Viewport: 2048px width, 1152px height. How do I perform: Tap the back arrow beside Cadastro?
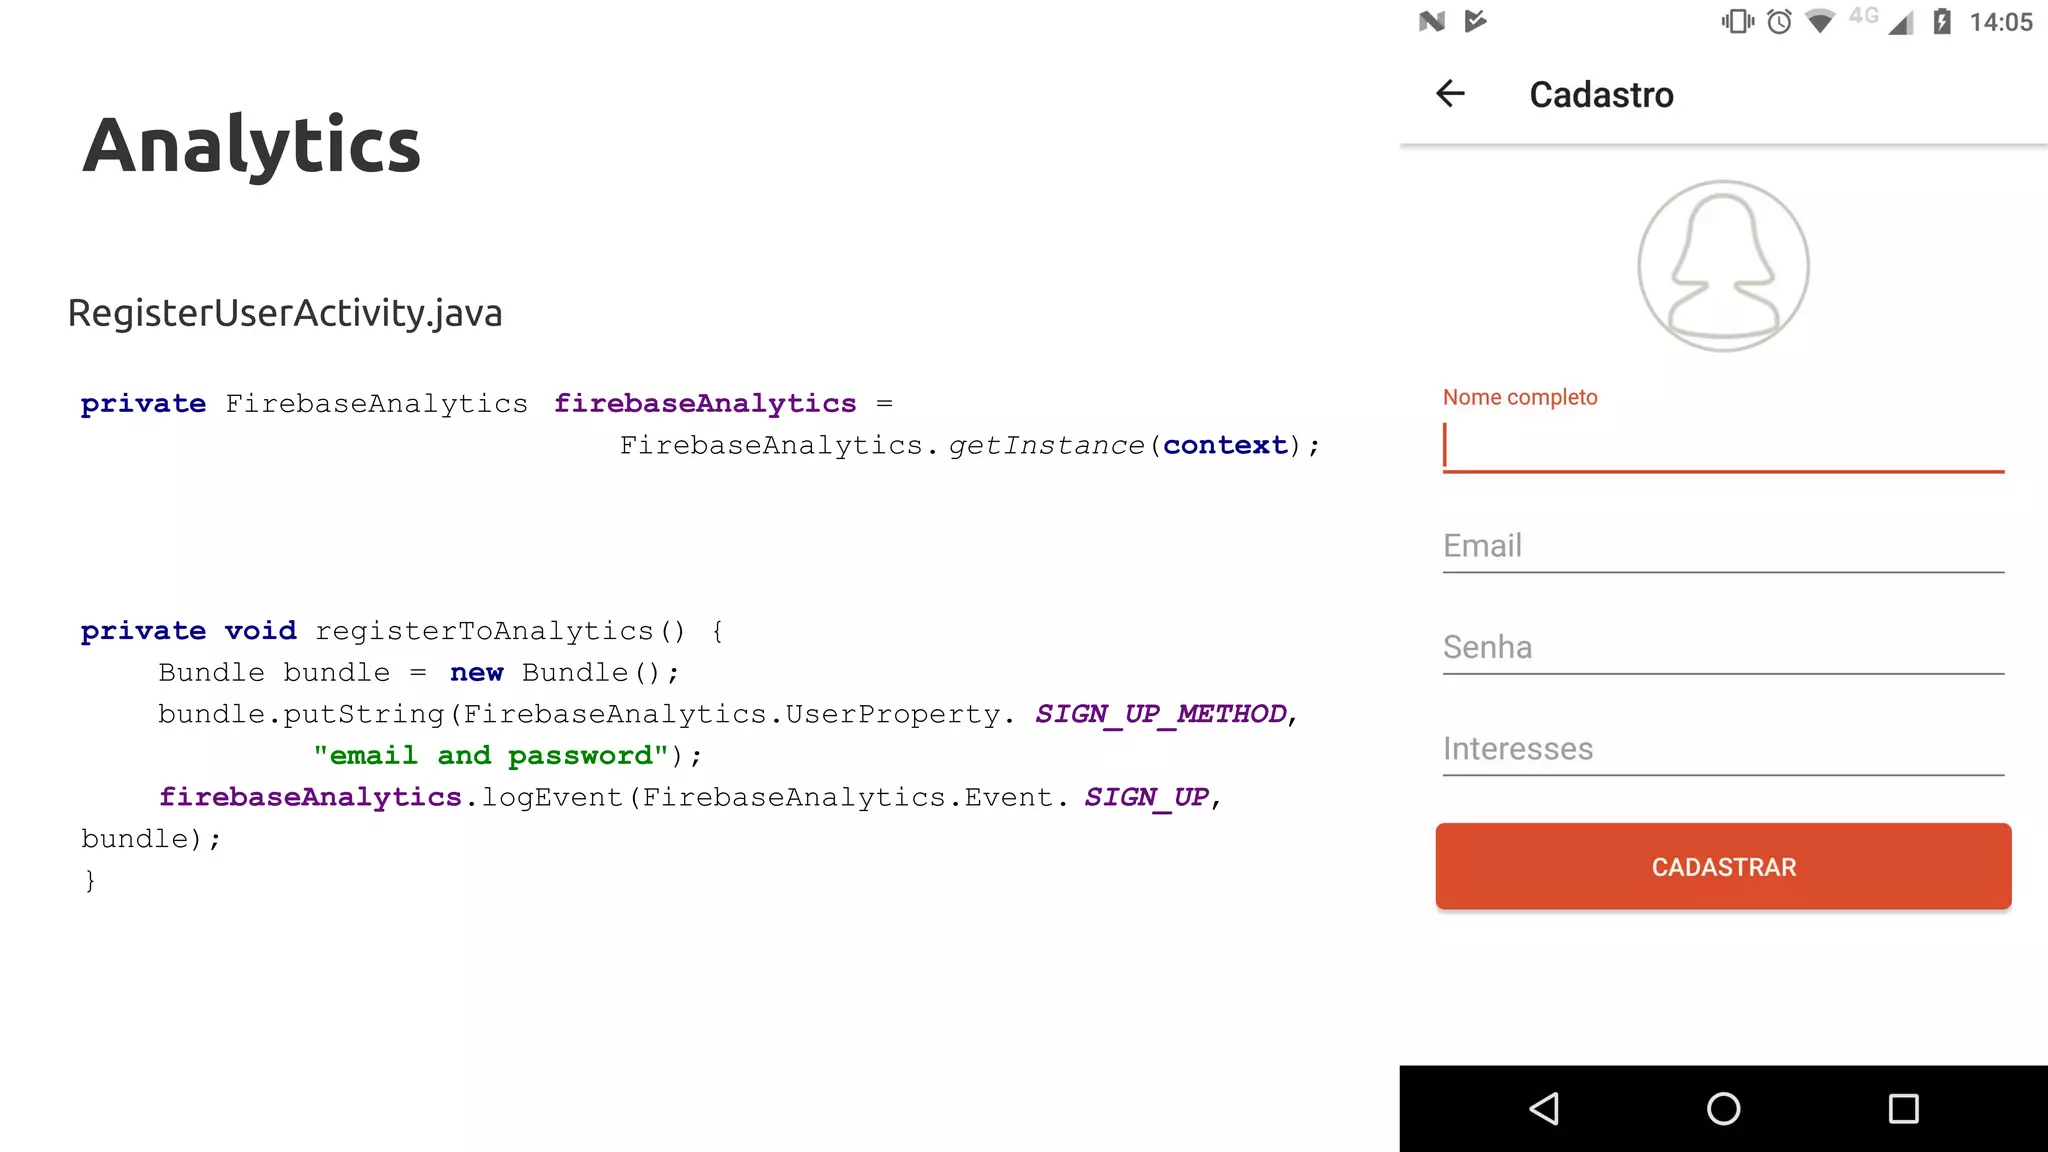[x=1450, y=94]
